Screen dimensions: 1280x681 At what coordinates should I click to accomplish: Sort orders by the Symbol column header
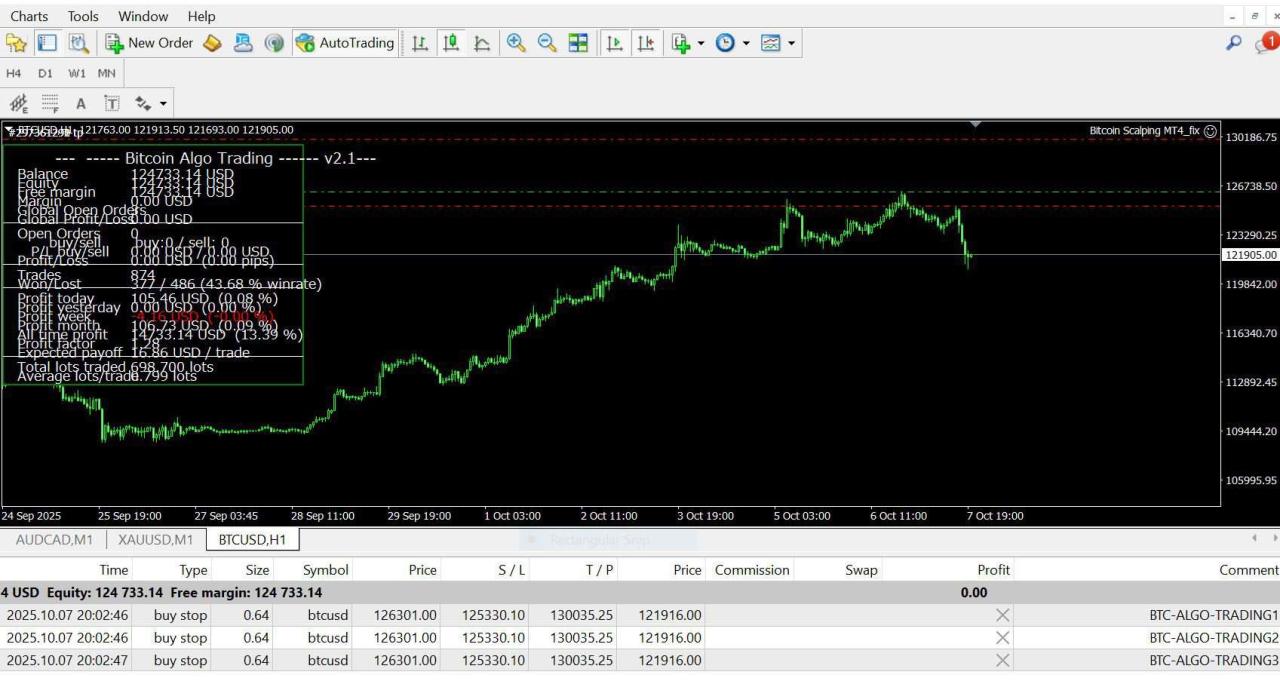click(326, 570)
